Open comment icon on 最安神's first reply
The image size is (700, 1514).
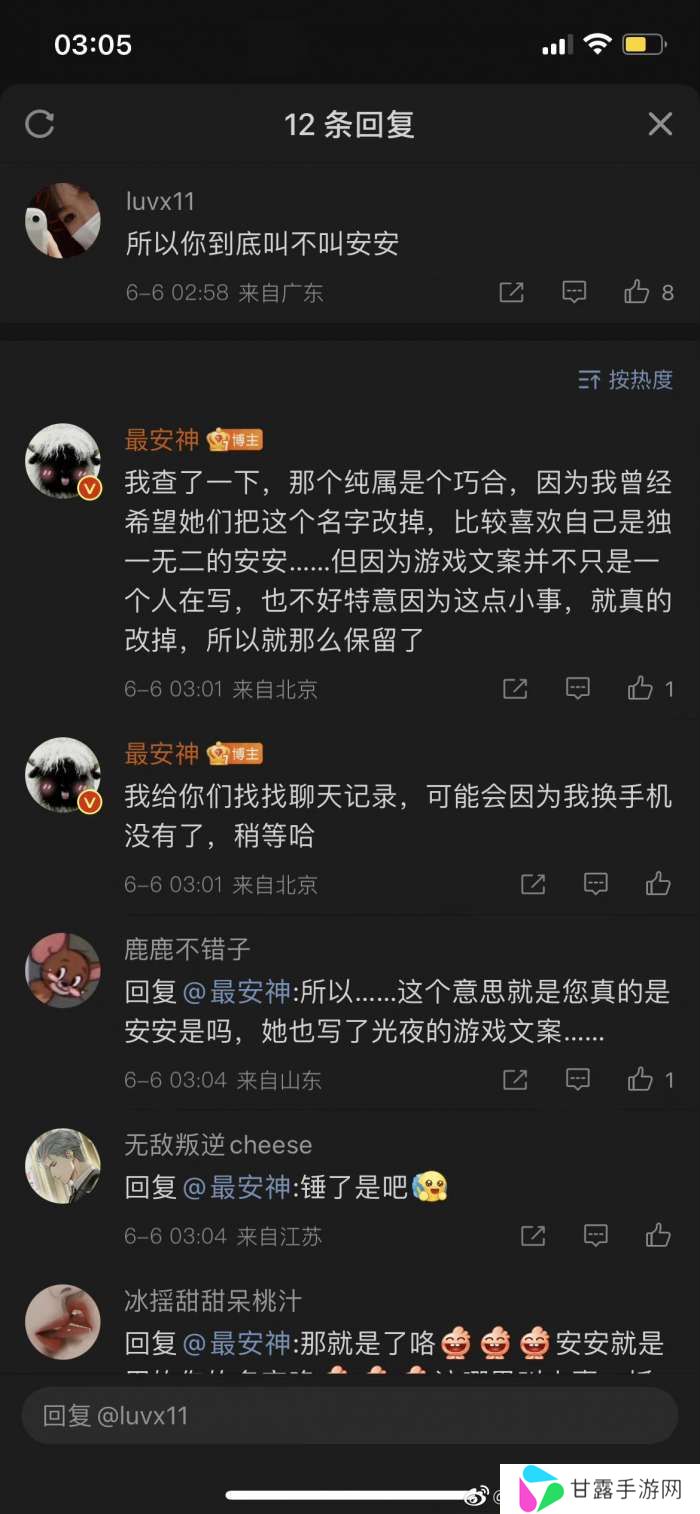(577, 688)
